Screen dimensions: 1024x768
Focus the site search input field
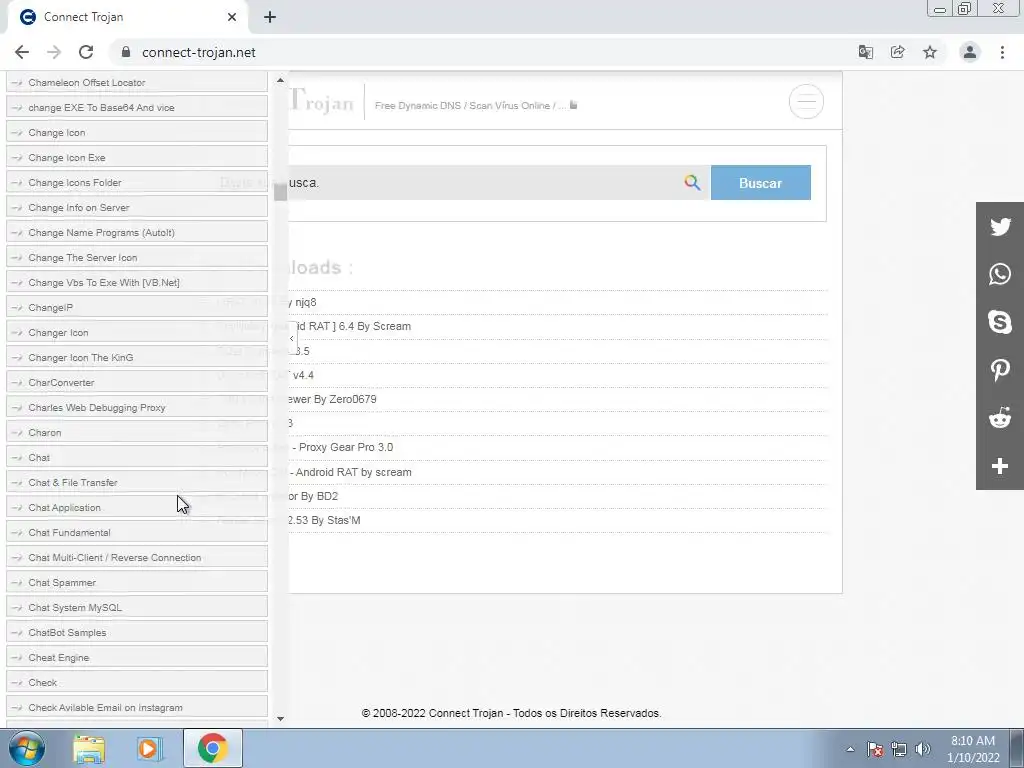tap(483, 183)
